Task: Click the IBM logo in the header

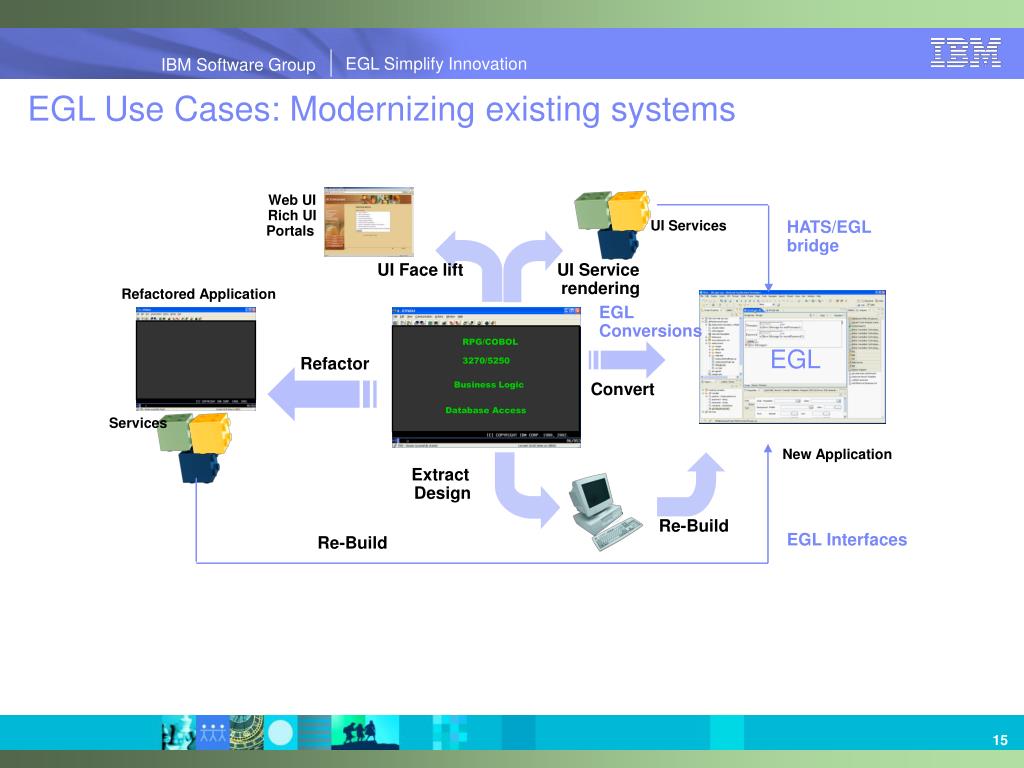Action: pyautogui.click(x=965, y=52)
